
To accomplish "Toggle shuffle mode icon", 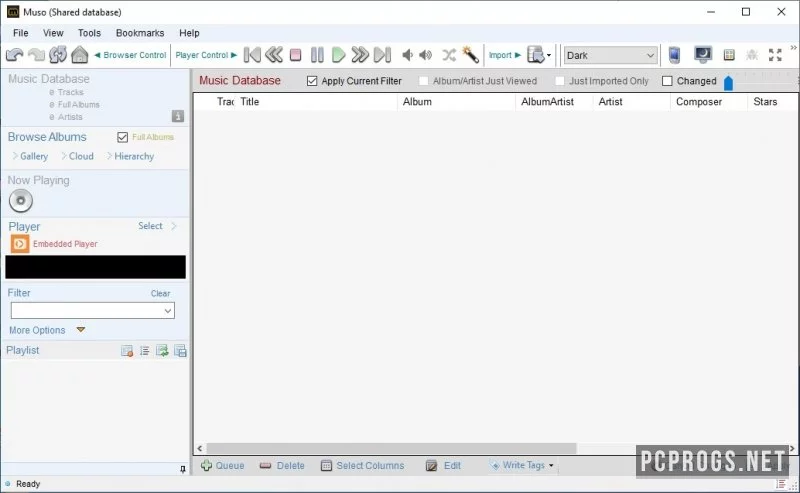I will click(448, 55).
